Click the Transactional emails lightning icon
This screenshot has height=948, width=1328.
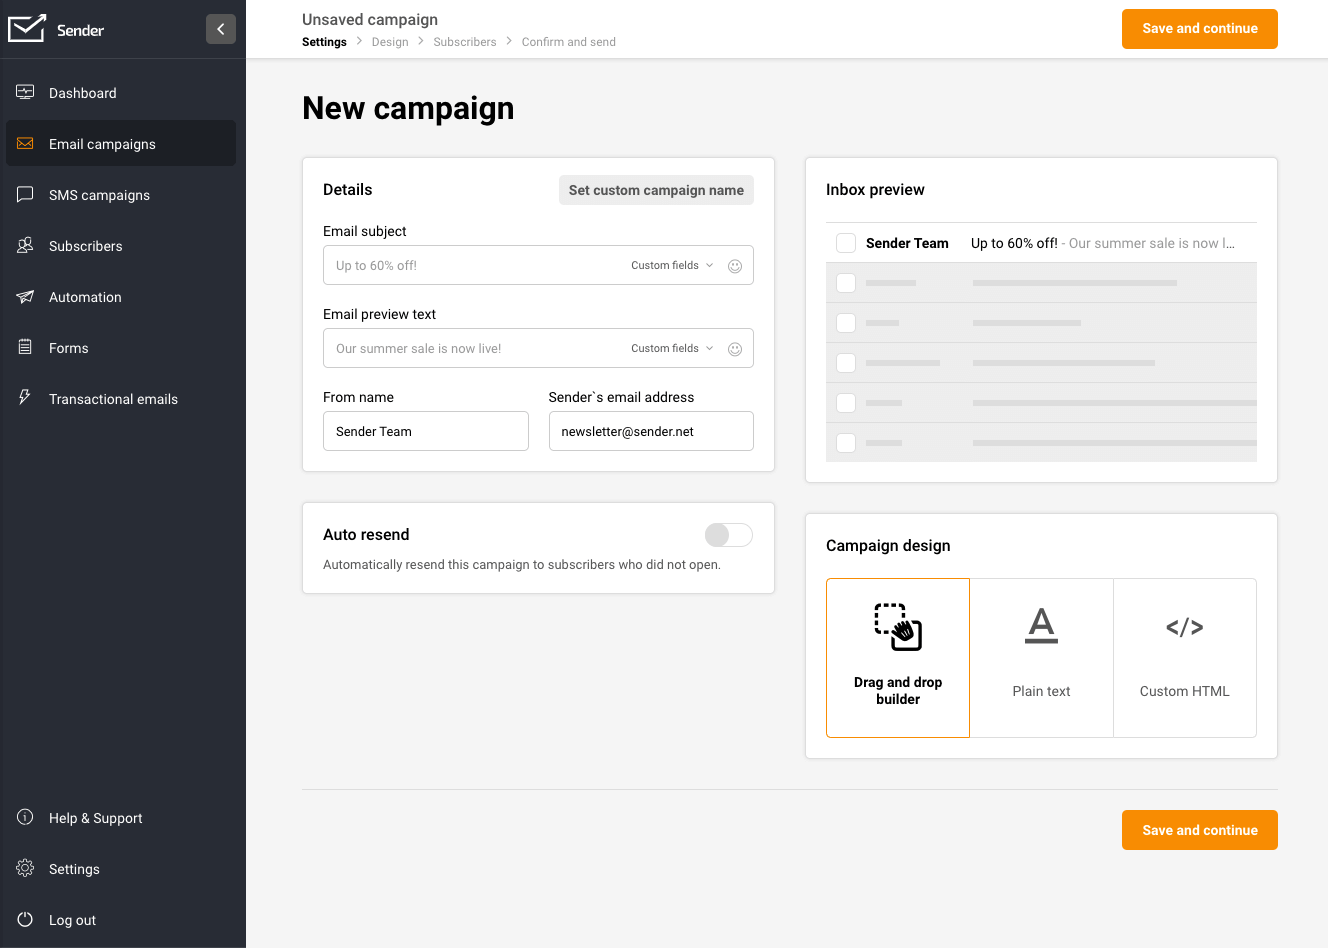25,398
